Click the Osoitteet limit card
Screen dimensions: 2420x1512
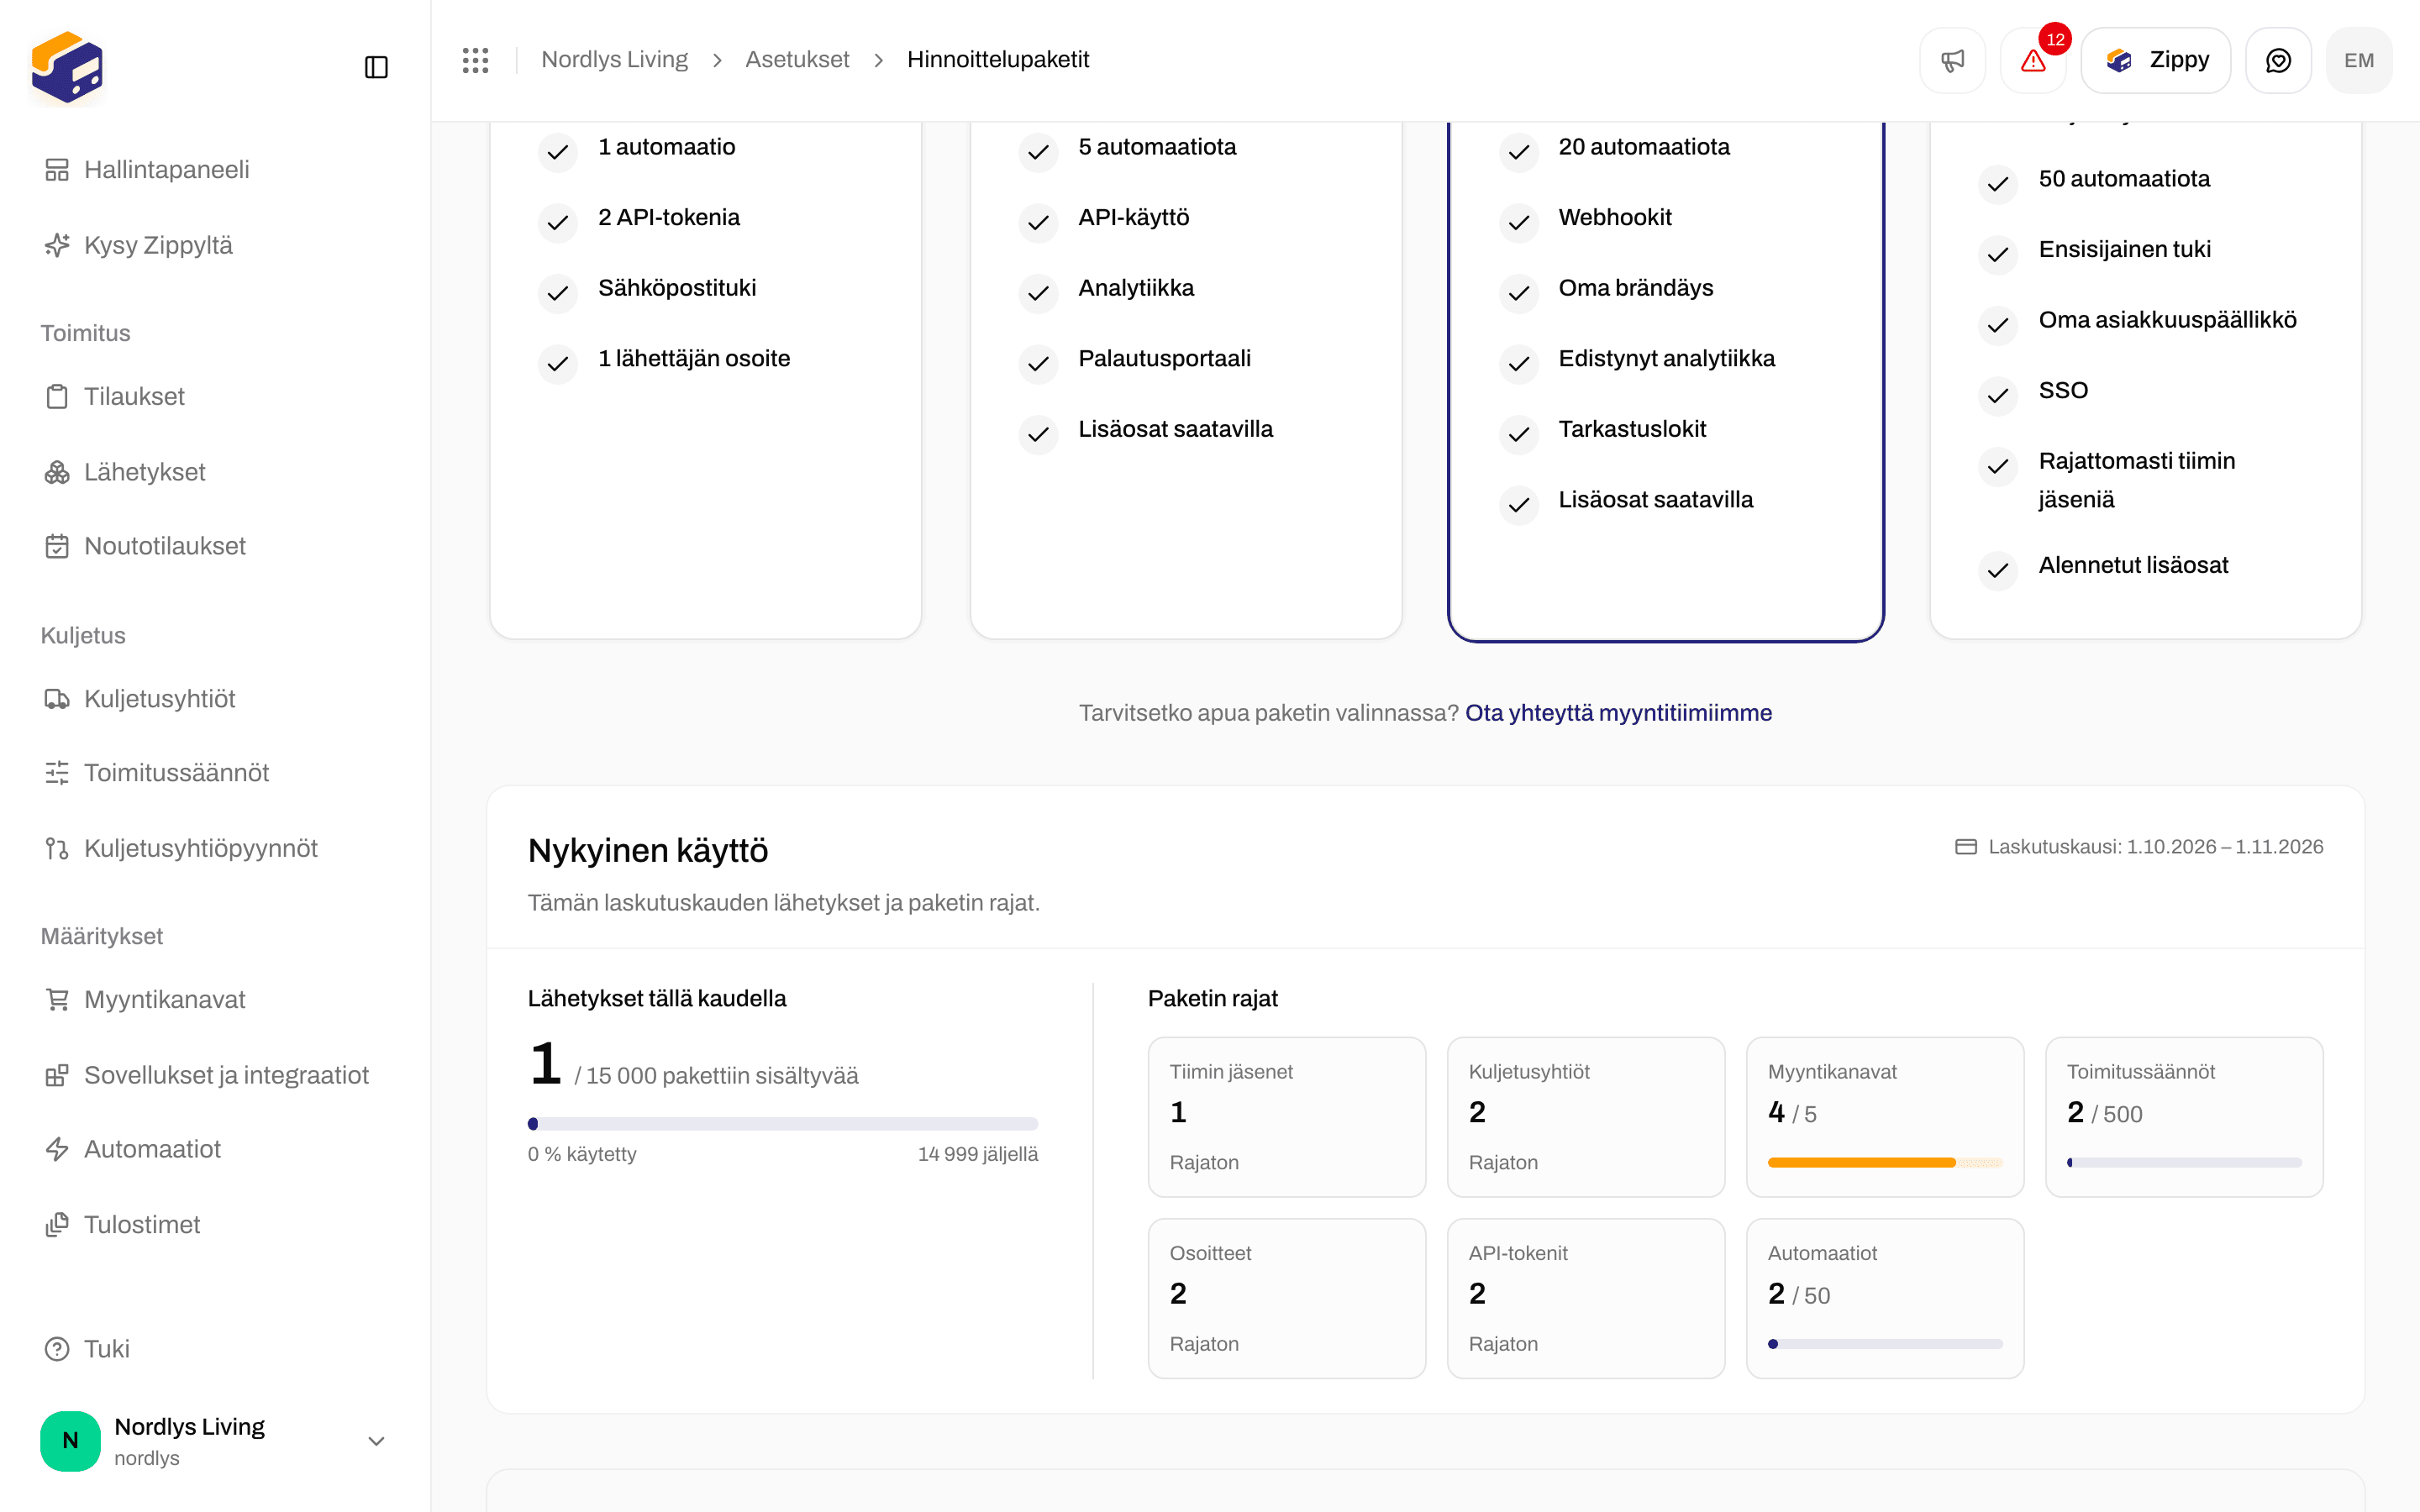tap(1287, 1298)
